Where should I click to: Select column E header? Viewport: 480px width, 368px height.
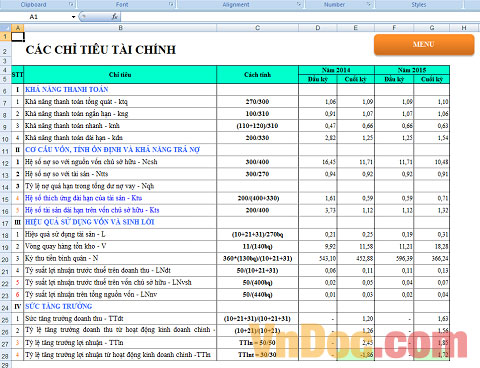click(356, 28)
